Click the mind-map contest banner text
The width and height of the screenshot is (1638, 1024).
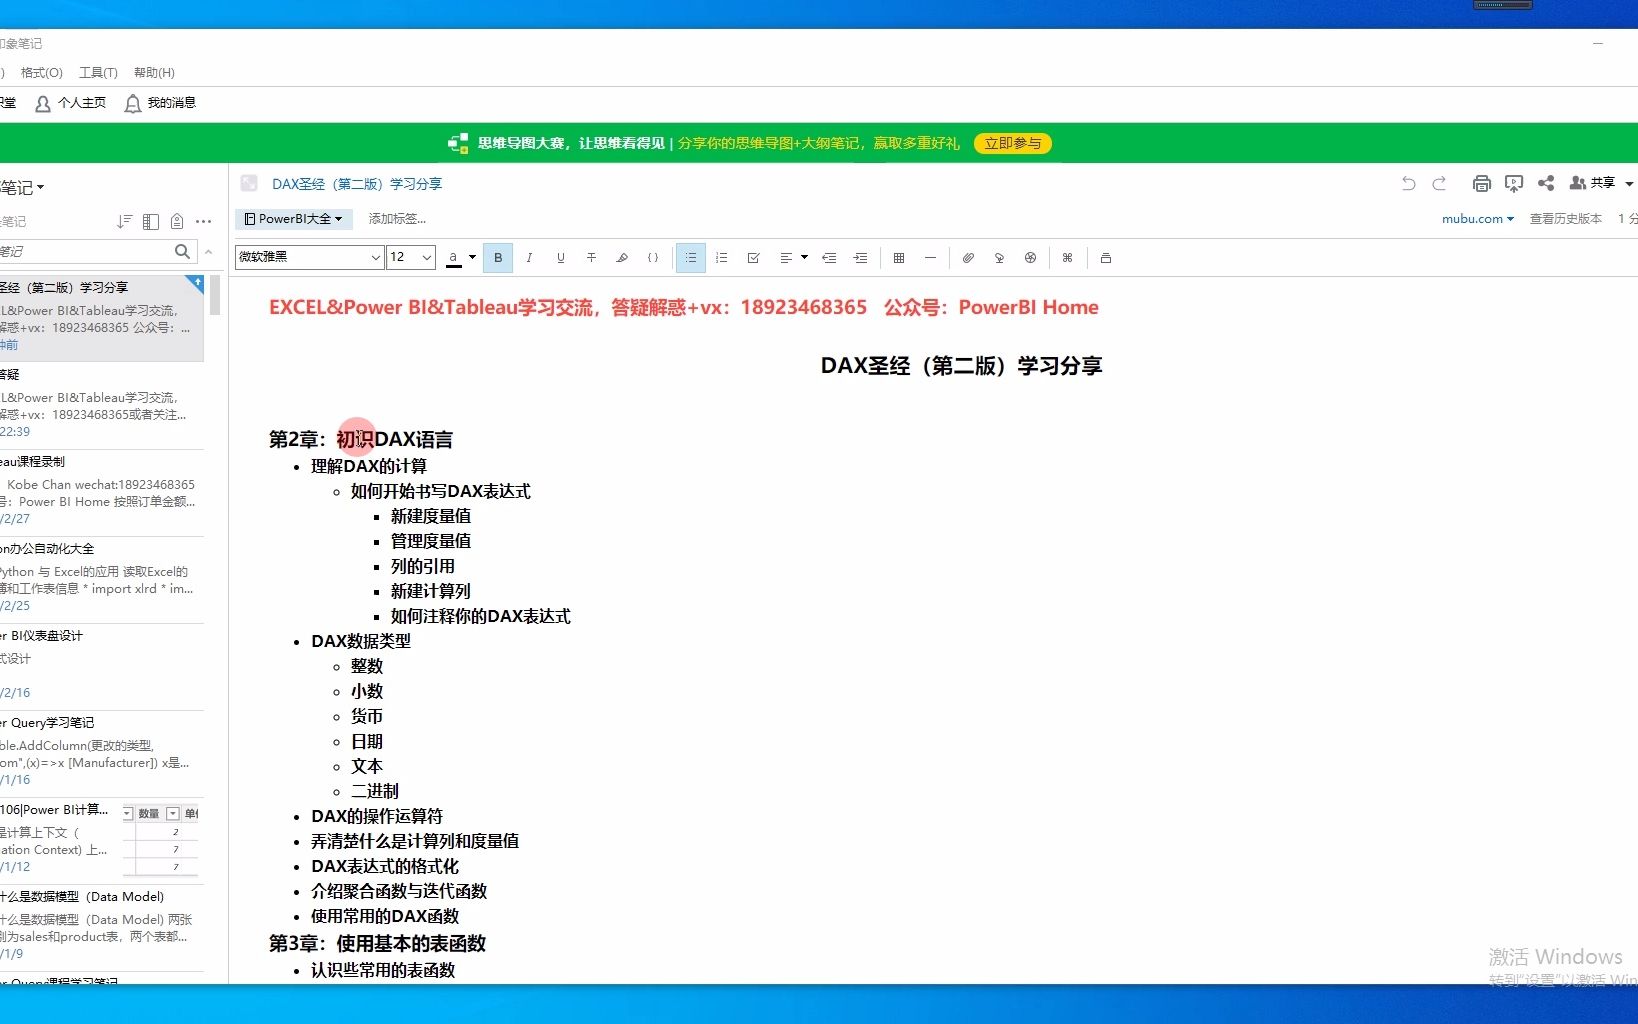coord(718,143)
